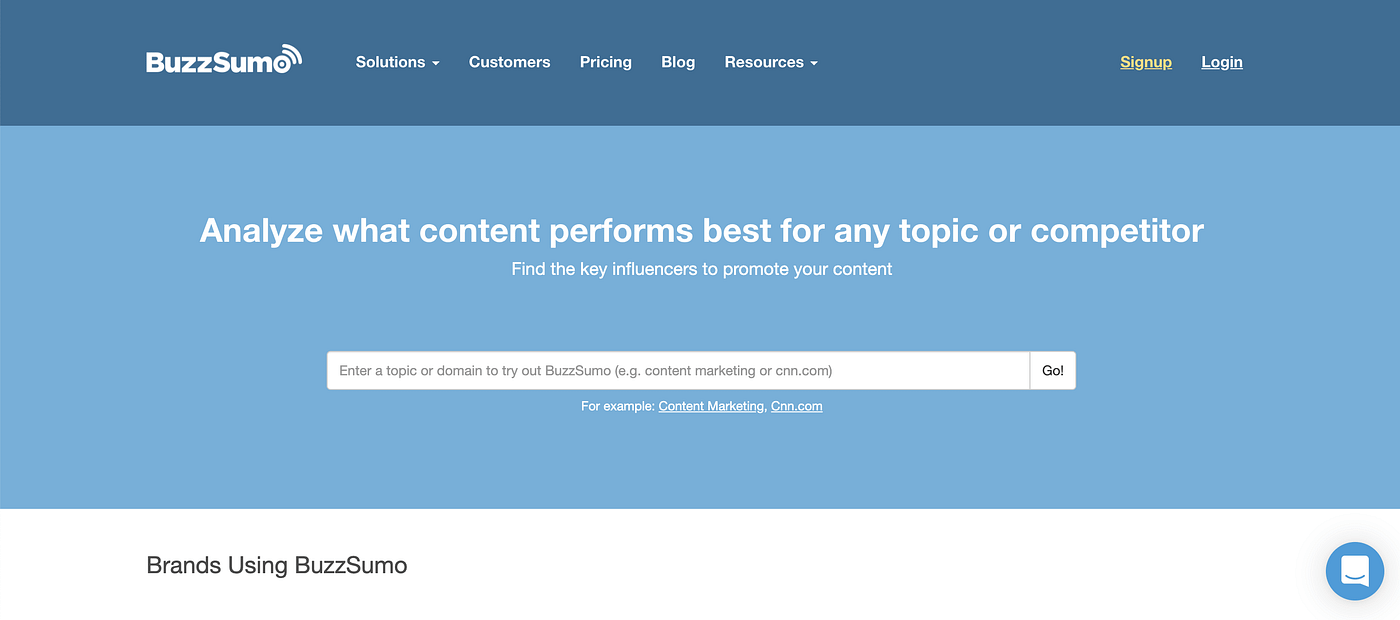Click the Login link
1400x620 pixels.
coord(1222,62)
